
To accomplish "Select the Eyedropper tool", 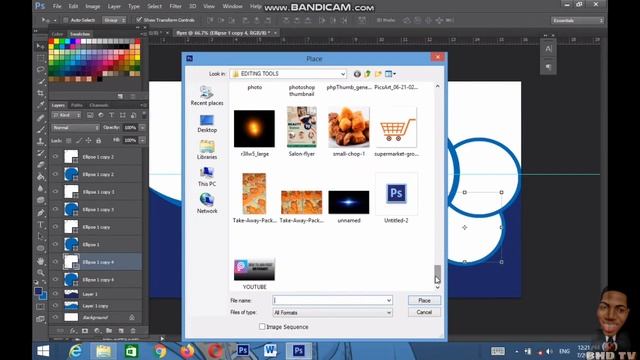I will pos(40,105).
